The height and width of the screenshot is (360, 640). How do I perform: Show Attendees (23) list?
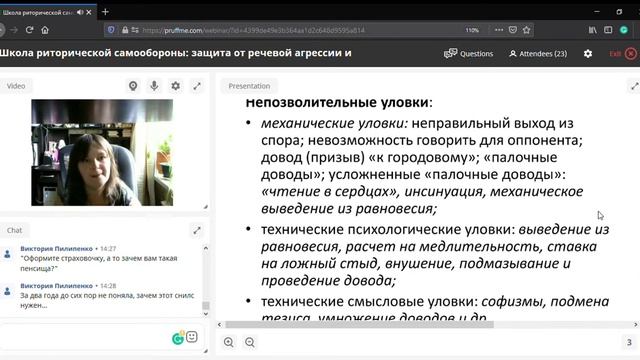(x=538, y=53)
